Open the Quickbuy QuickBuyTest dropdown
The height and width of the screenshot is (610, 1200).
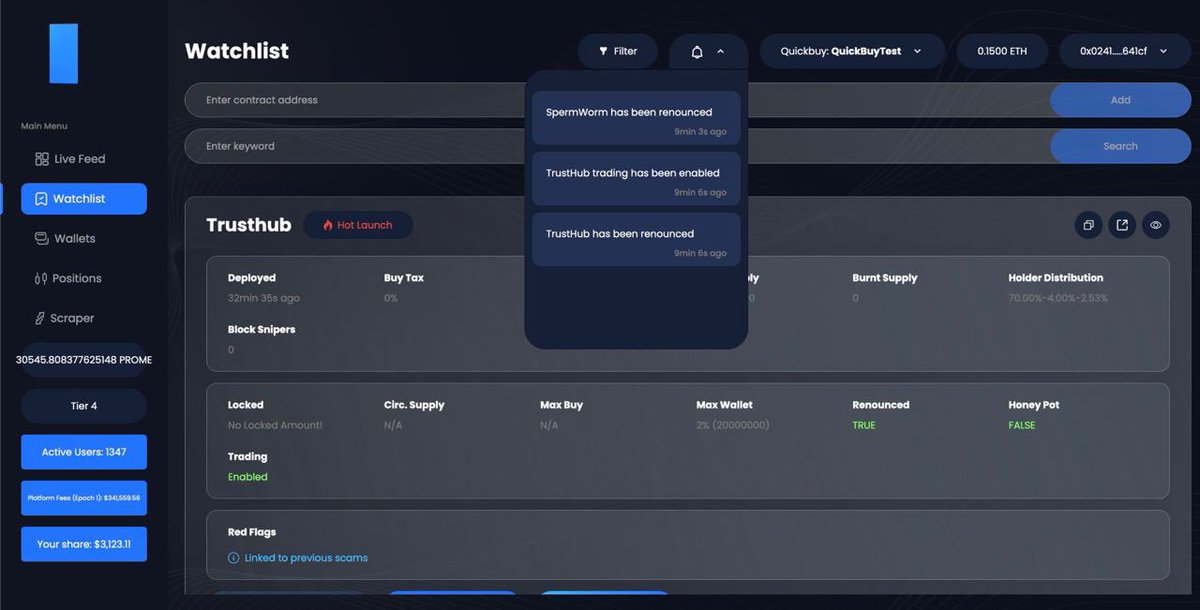click(851, 50)
